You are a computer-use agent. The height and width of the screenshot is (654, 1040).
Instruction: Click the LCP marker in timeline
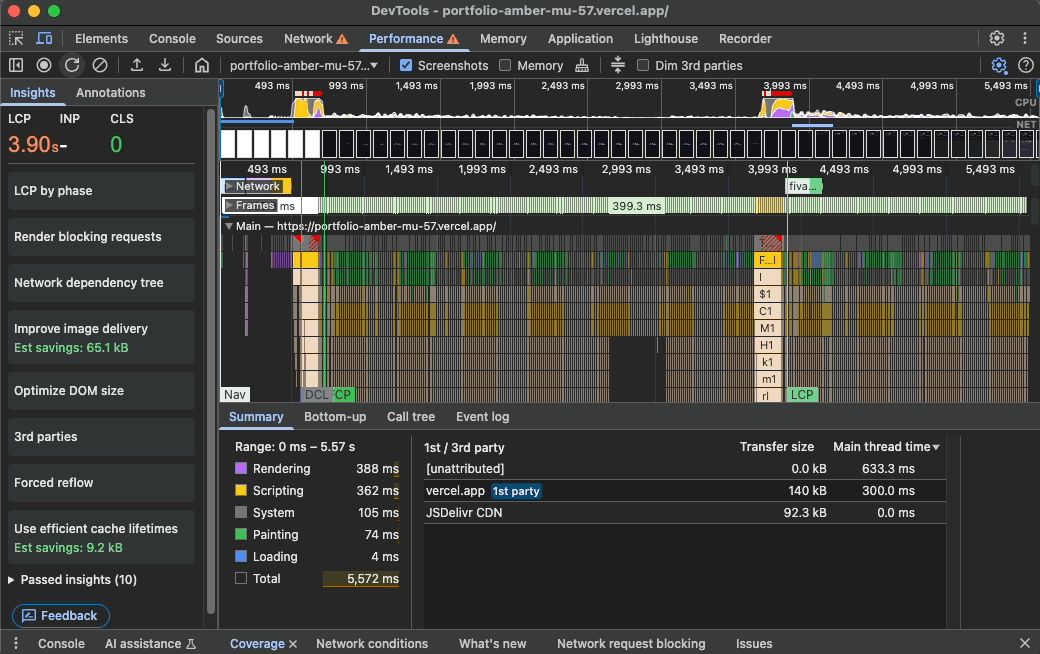click(802, 395)
